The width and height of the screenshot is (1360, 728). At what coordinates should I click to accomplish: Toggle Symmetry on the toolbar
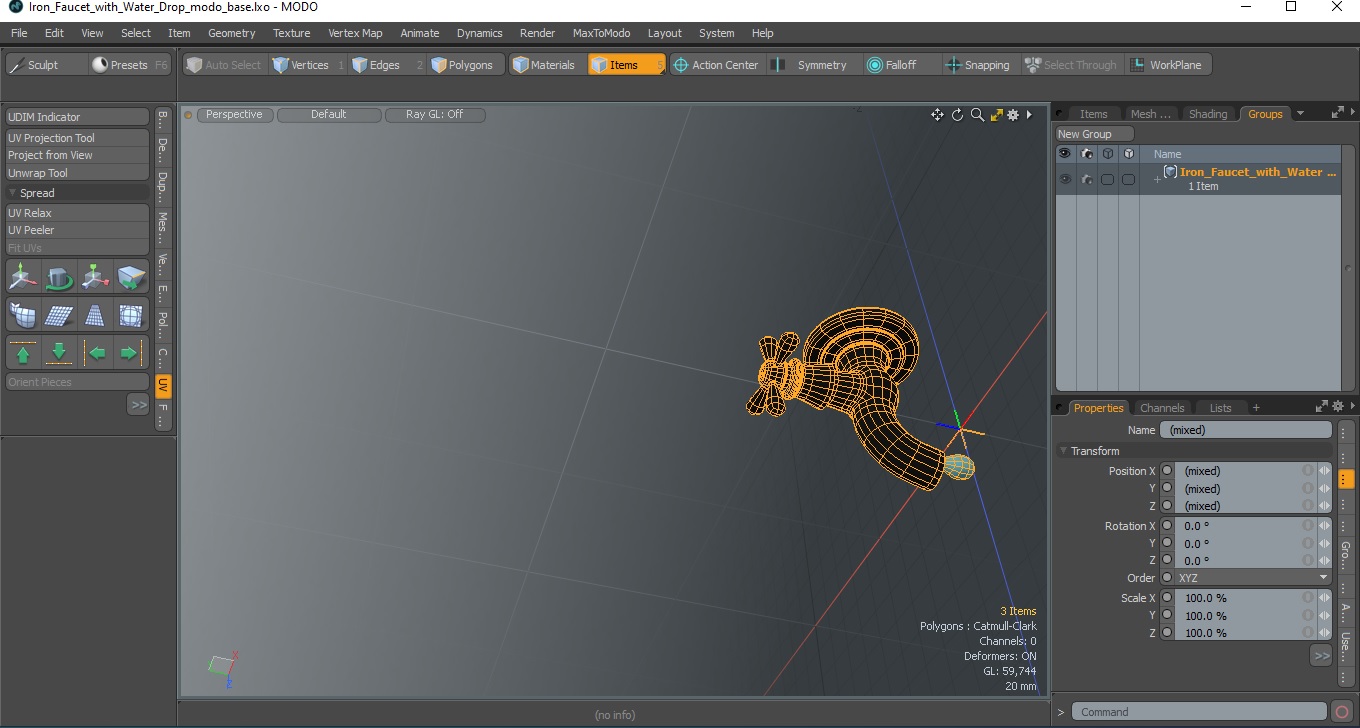point(813,65)
